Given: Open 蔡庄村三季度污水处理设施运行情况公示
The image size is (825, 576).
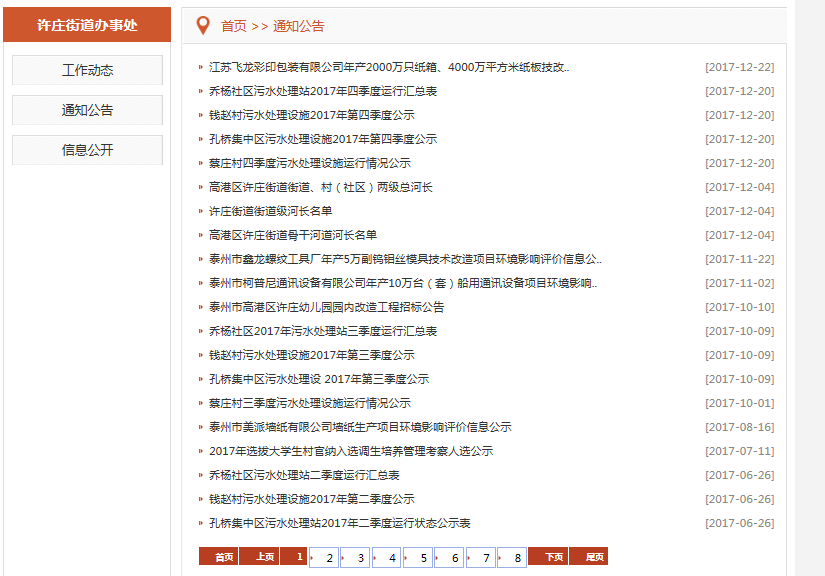Looking at the screenshot, I should [309, 403].
